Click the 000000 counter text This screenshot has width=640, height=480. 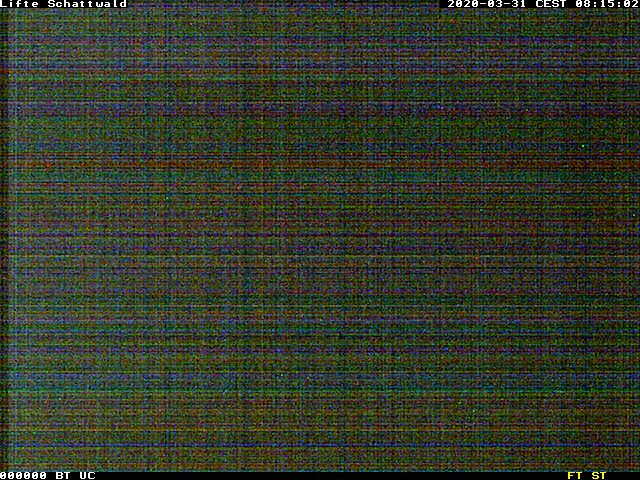coord(23,476)
